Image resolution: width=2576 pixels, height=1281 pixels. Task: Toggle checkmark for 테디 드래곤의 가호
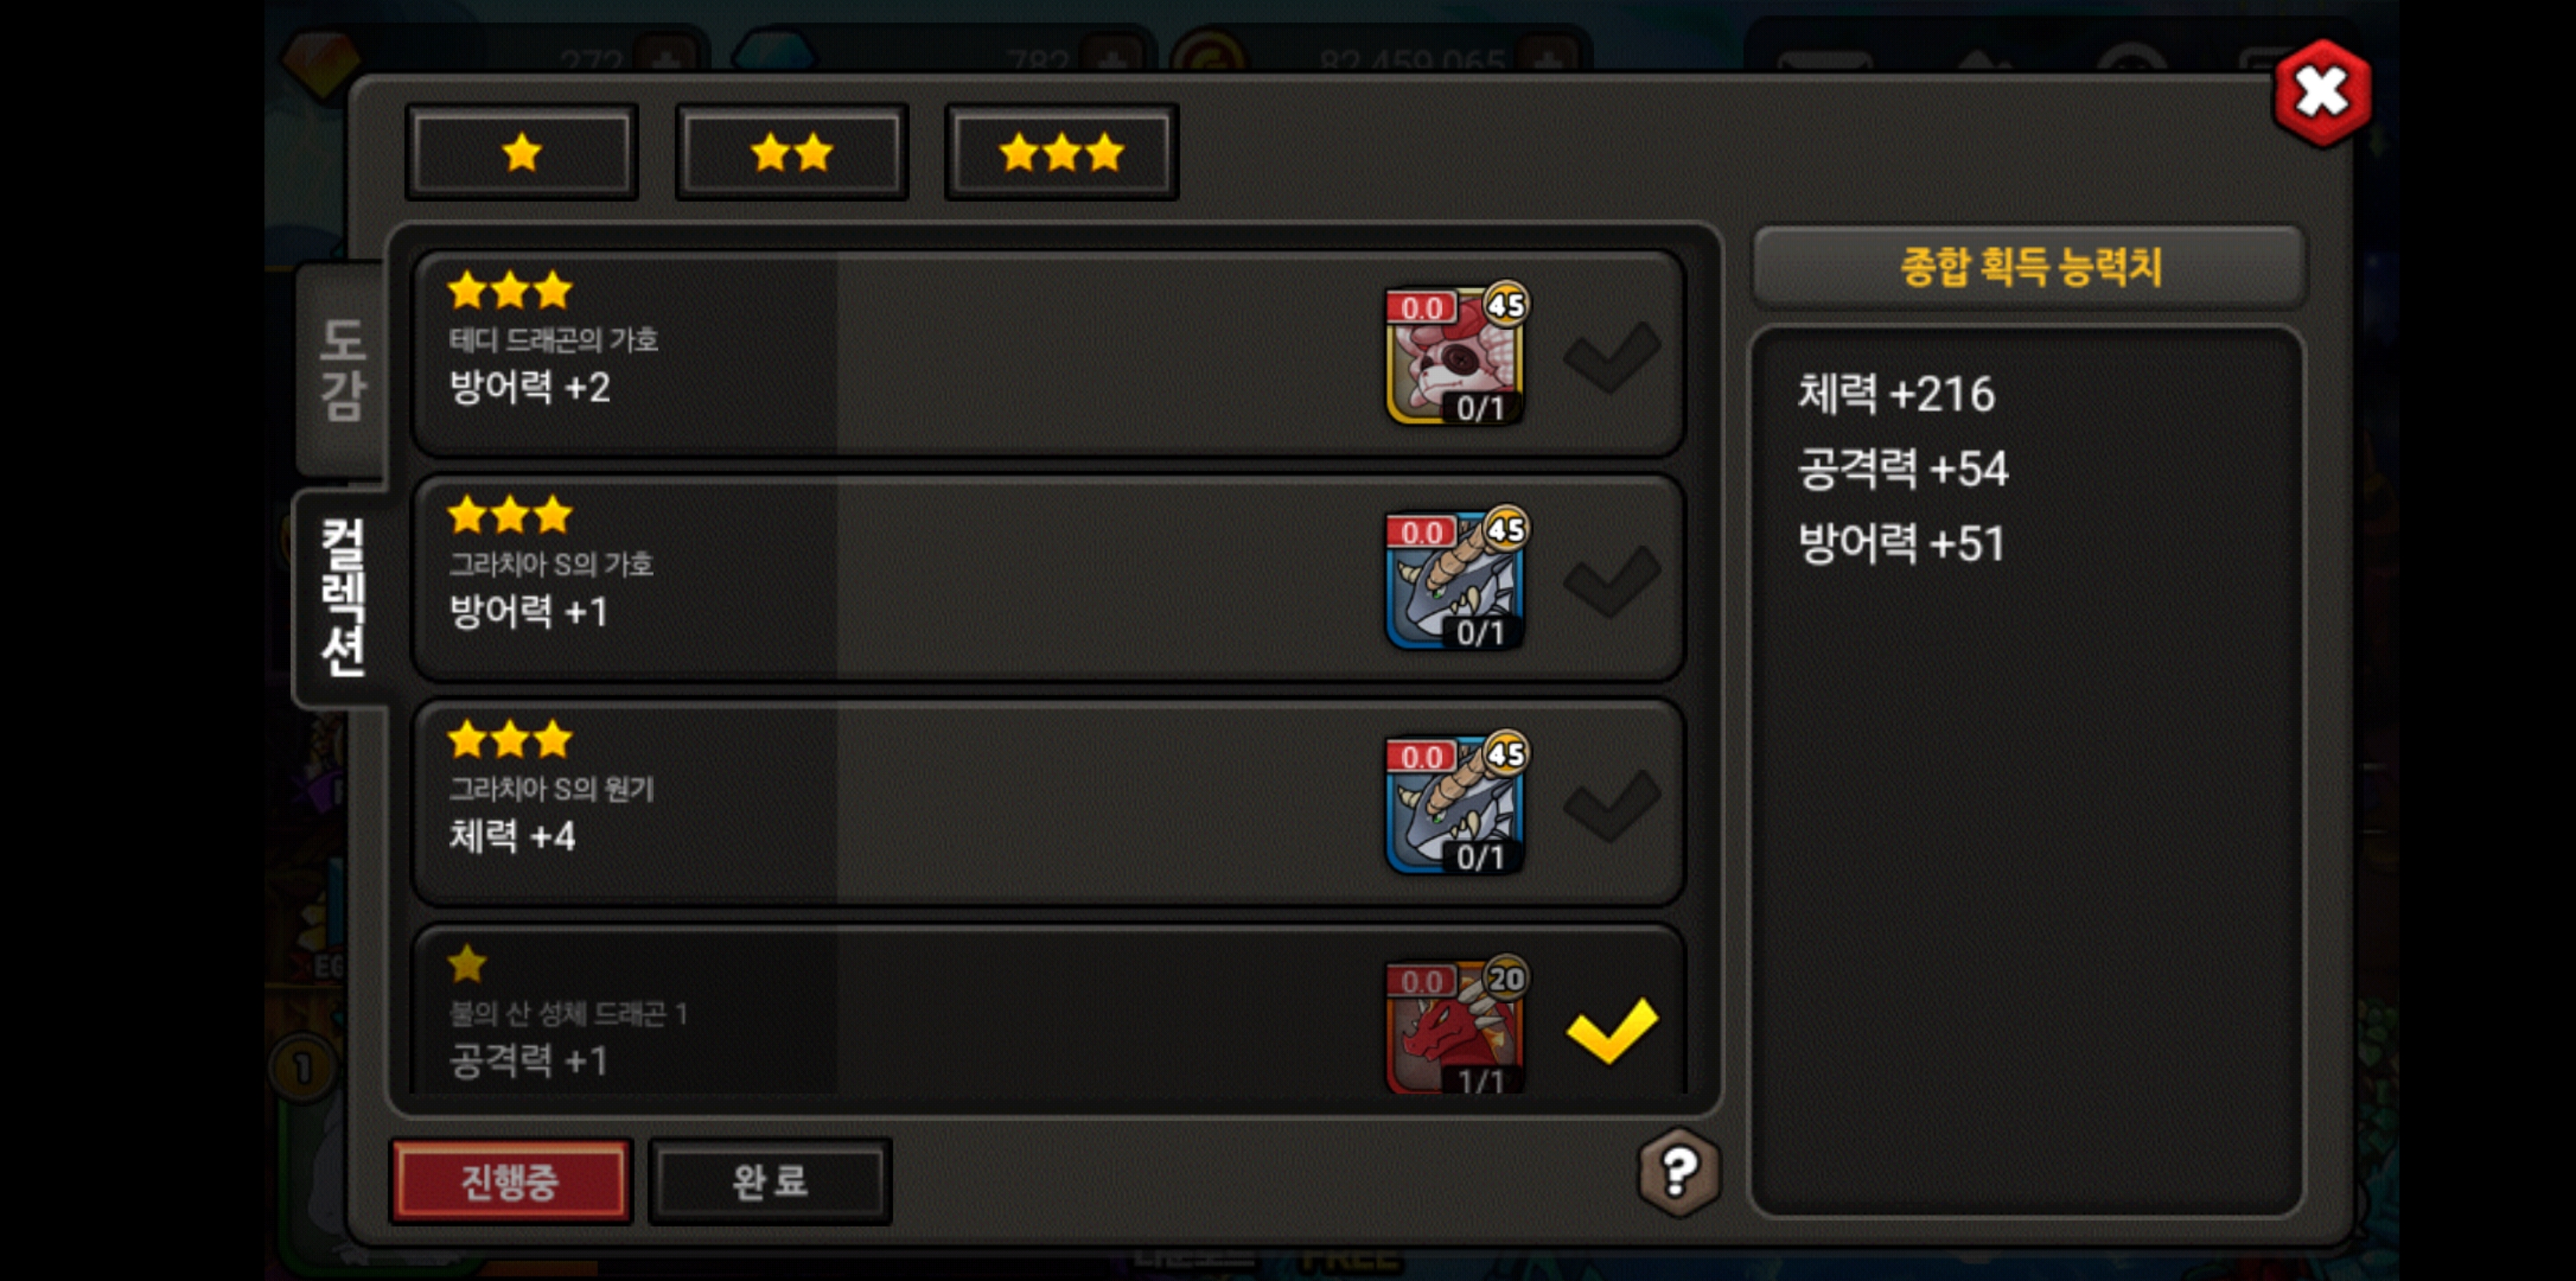pyautogui.click(x=1612, y=356)
